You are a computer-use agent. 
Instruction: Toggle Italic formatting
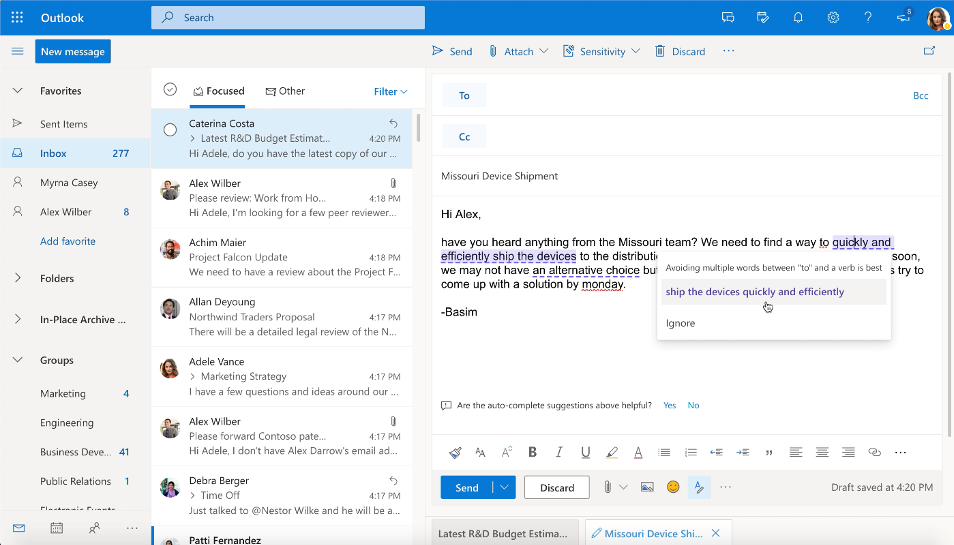pos(559,452)
